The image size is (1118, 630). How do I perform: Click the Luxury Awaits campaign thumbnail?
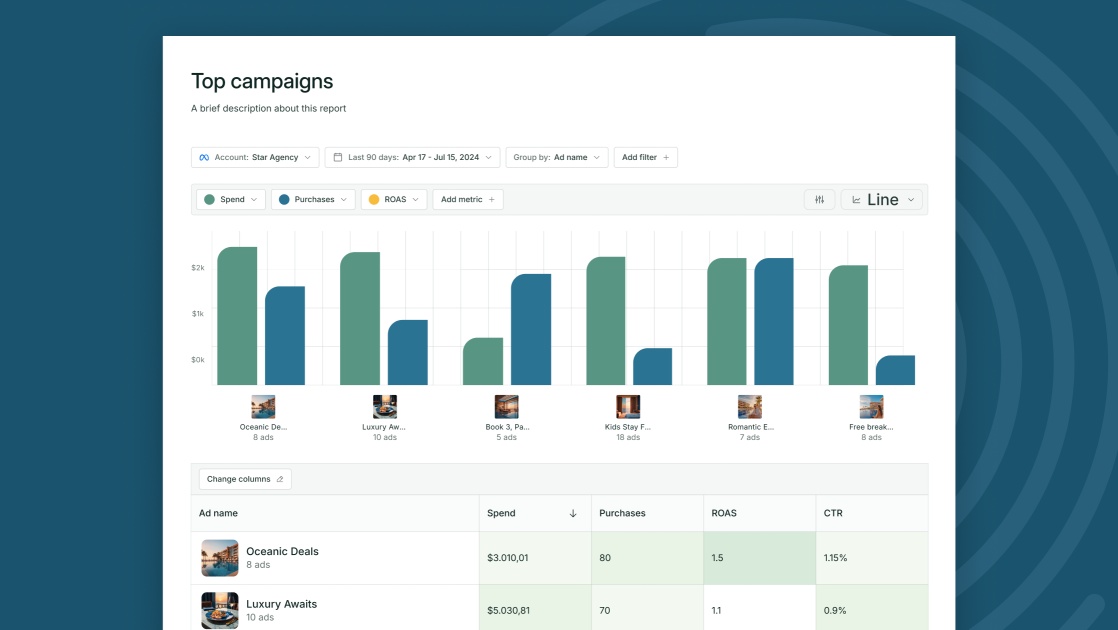[220, 610]
